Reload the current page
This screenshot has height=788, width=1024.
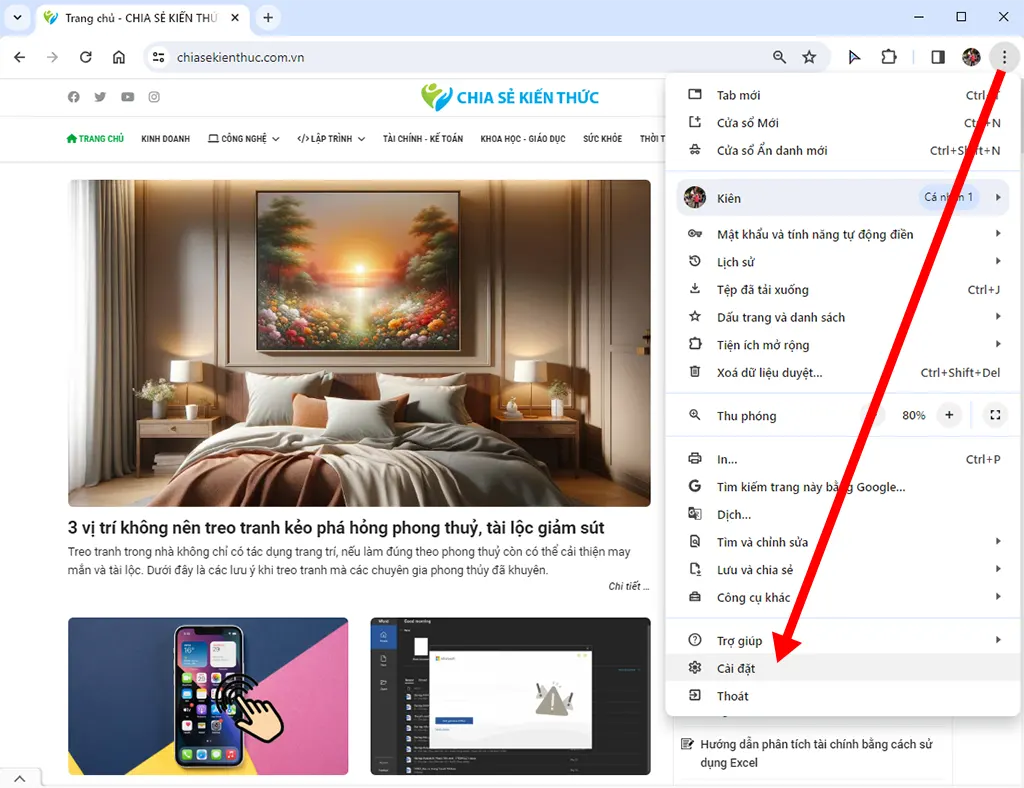click(85, 57)
